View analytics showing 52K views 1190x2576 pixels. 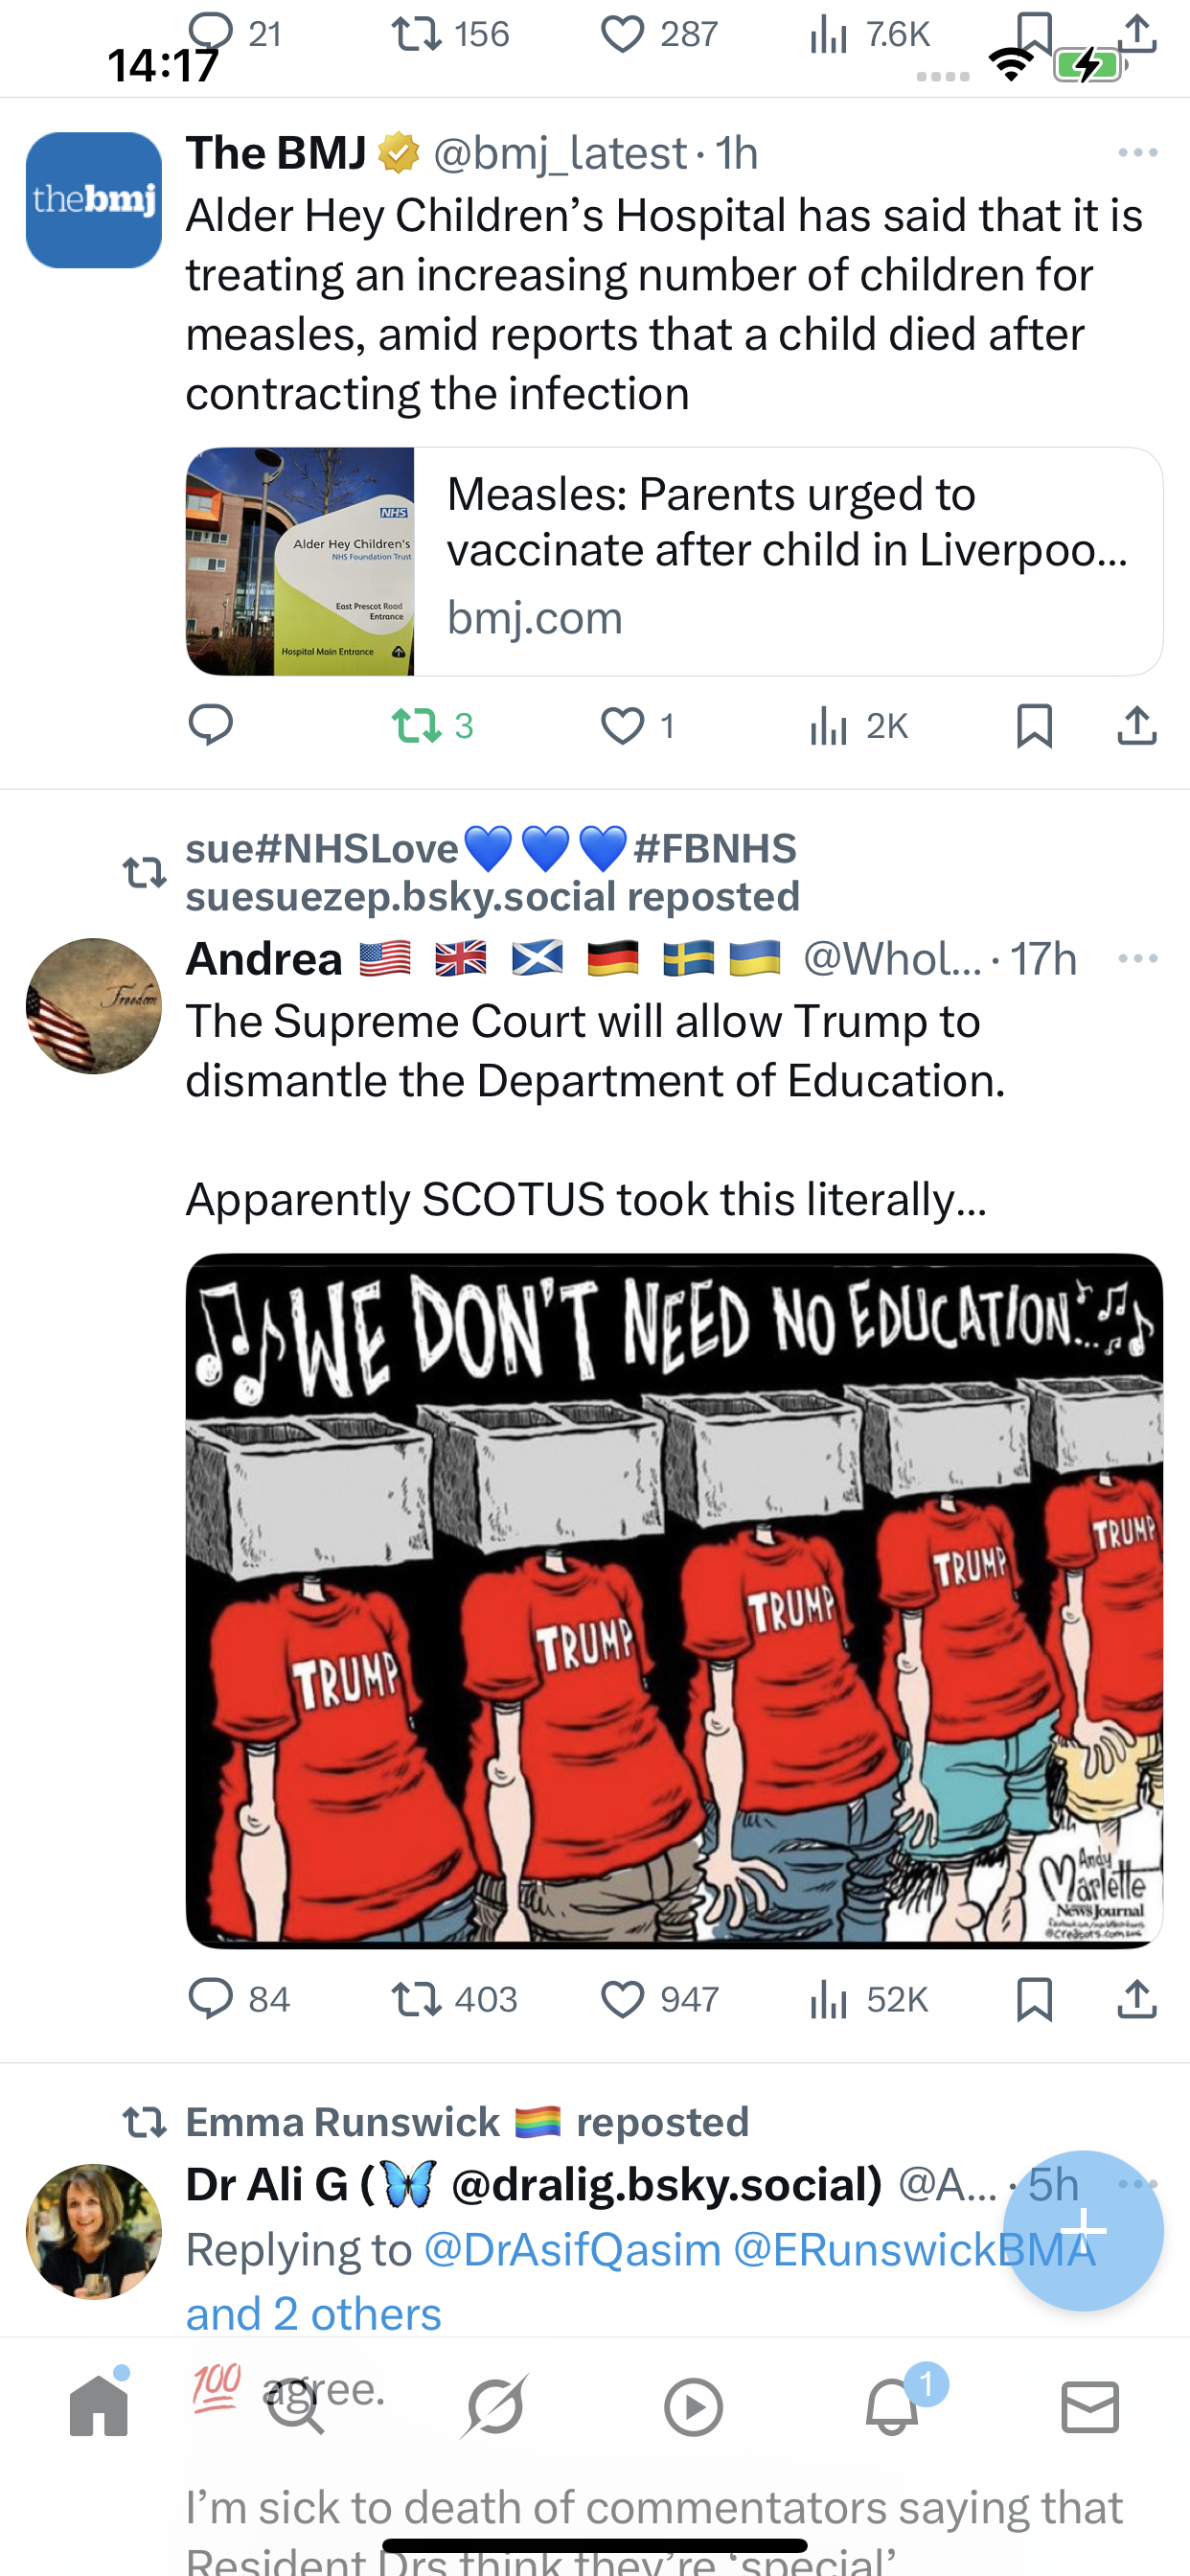868,1999
